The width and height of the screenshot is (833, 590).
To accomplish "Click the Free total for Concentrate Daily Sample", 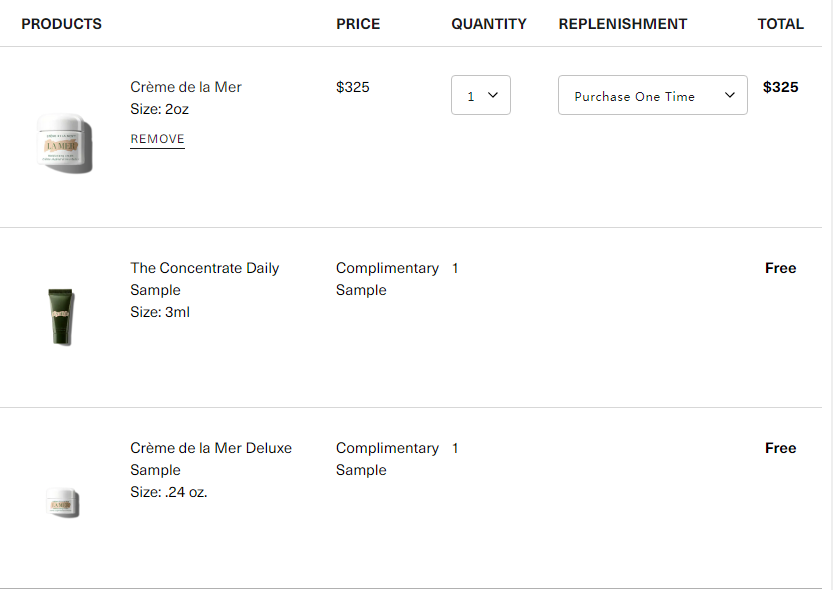I will click(x=780, y=268).
